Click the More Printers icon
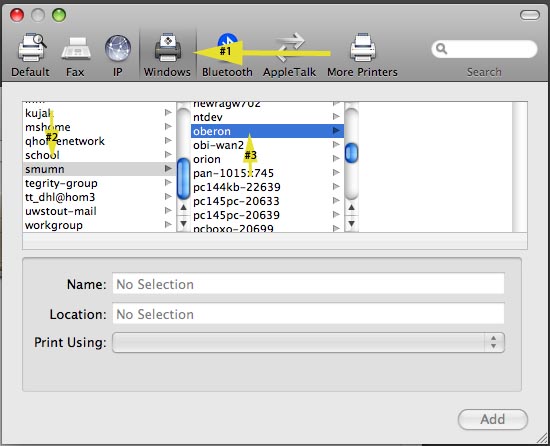 click(x=363, y=48)
